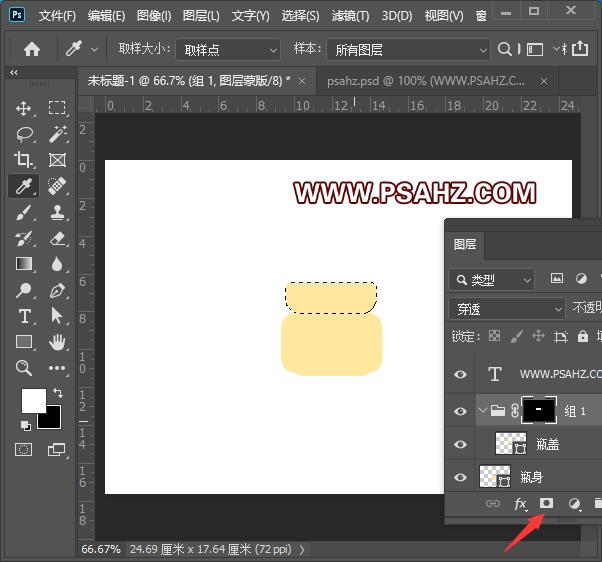The height and width of the screenshot is (562, 602).
Task: Select the Path Selection tool
Action: [x=57, y=316]
